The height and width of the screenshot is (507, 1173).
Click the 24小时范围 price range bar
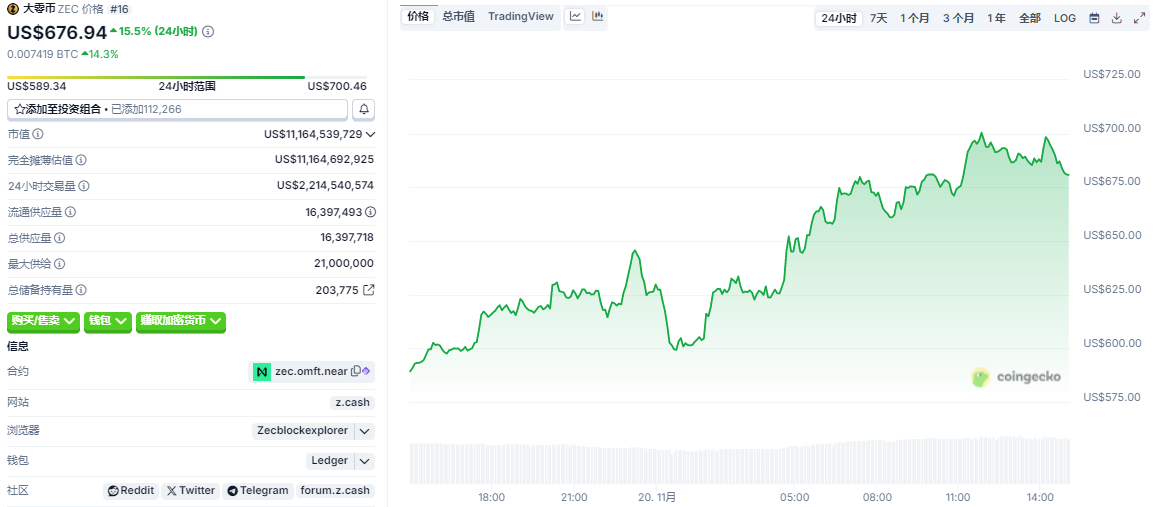(x=156, y=77)
